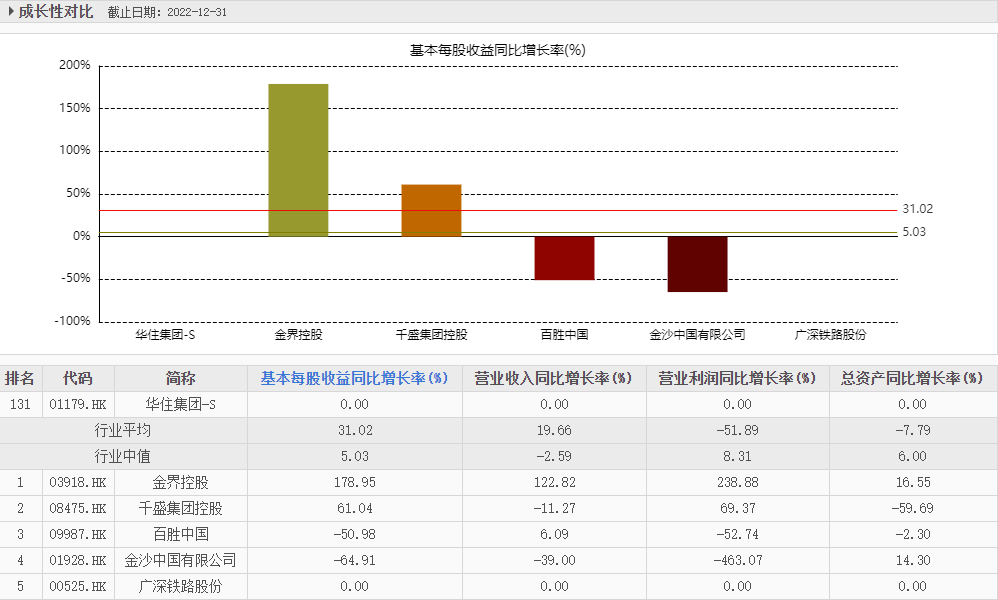
Task: Click the value -7.79 cell
Action: (913, 431)
